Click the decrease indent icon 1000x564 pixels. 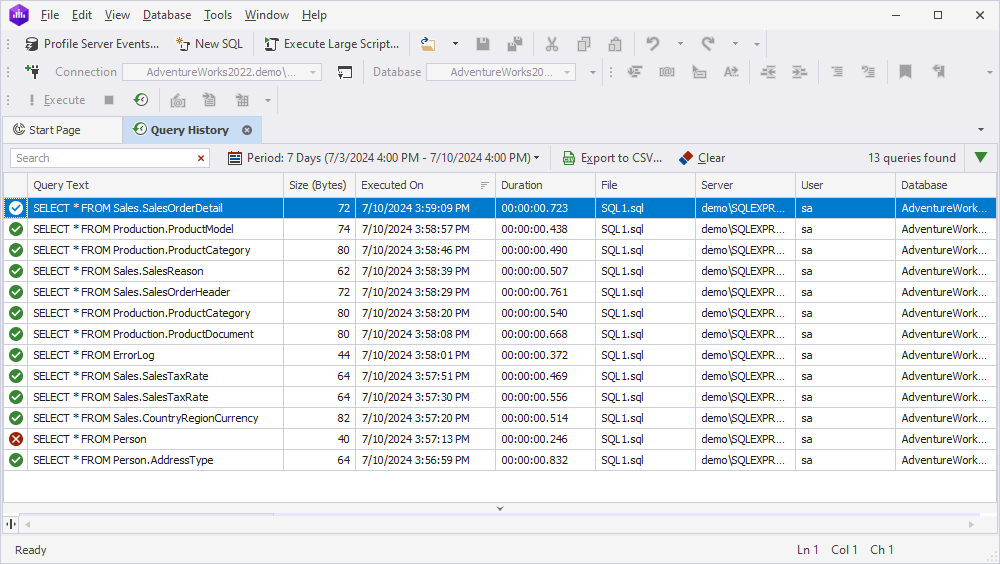pyautogui.click(x=768, y=71)
